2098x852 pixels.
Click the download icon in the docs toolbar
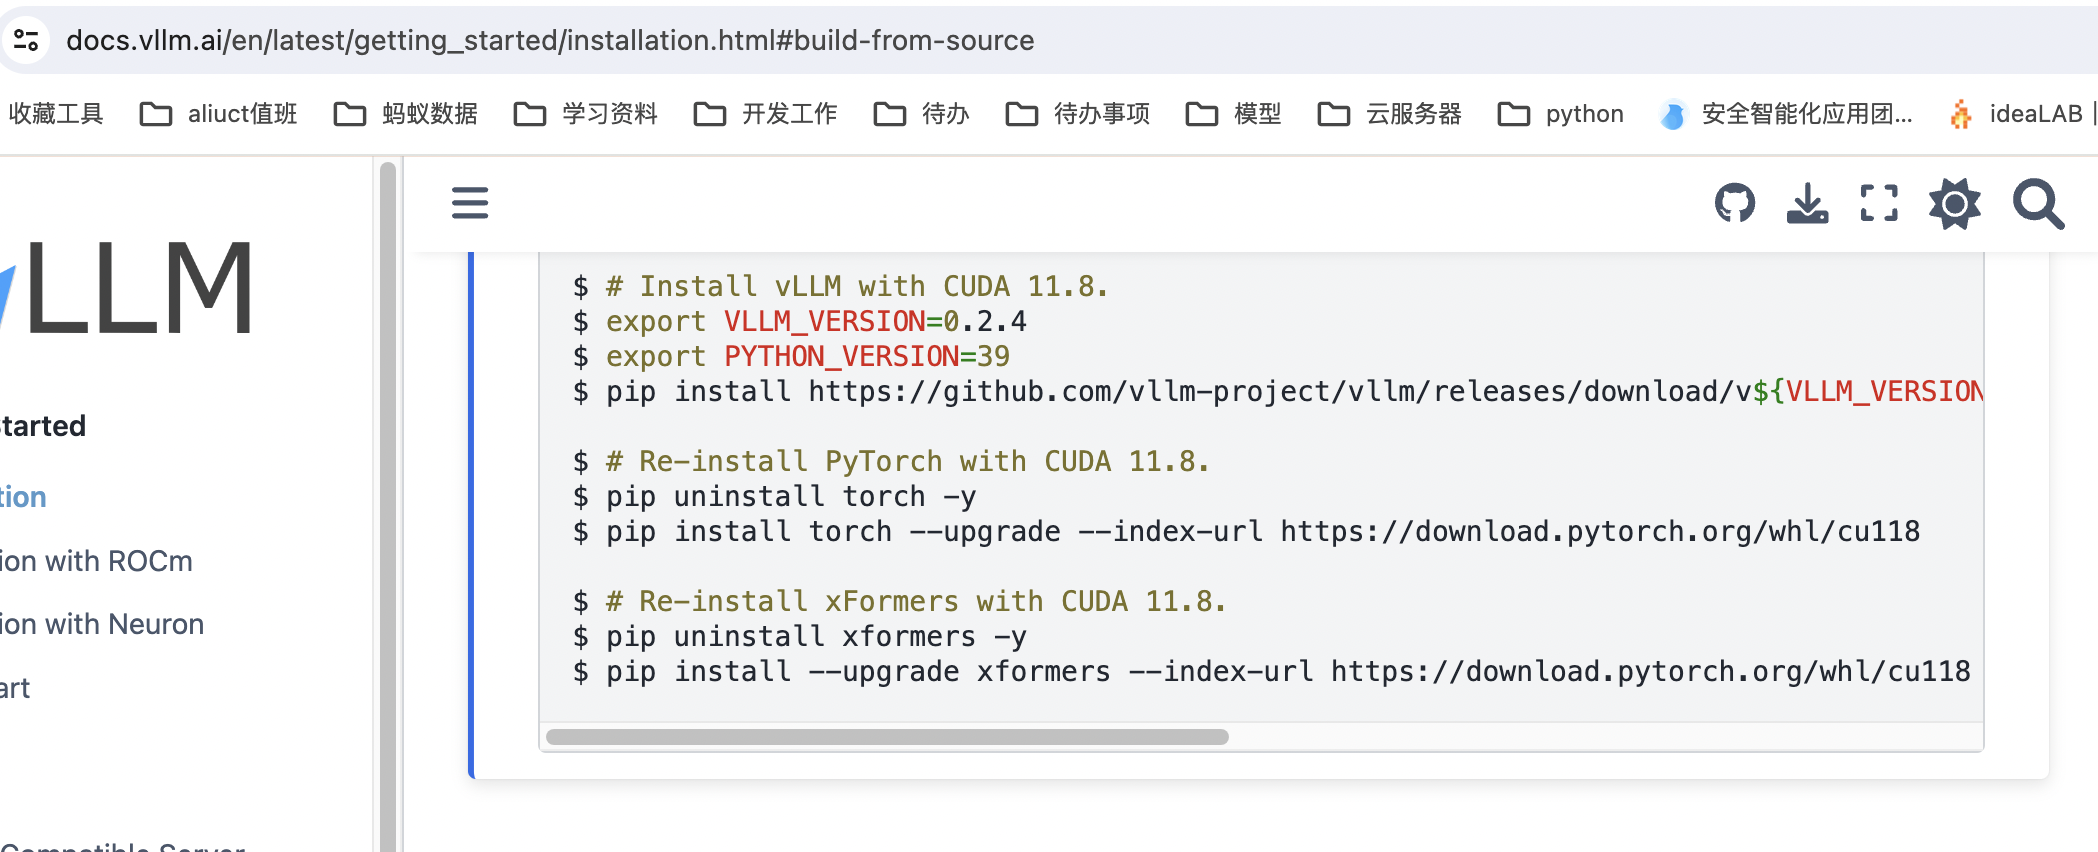(1807, 203)
